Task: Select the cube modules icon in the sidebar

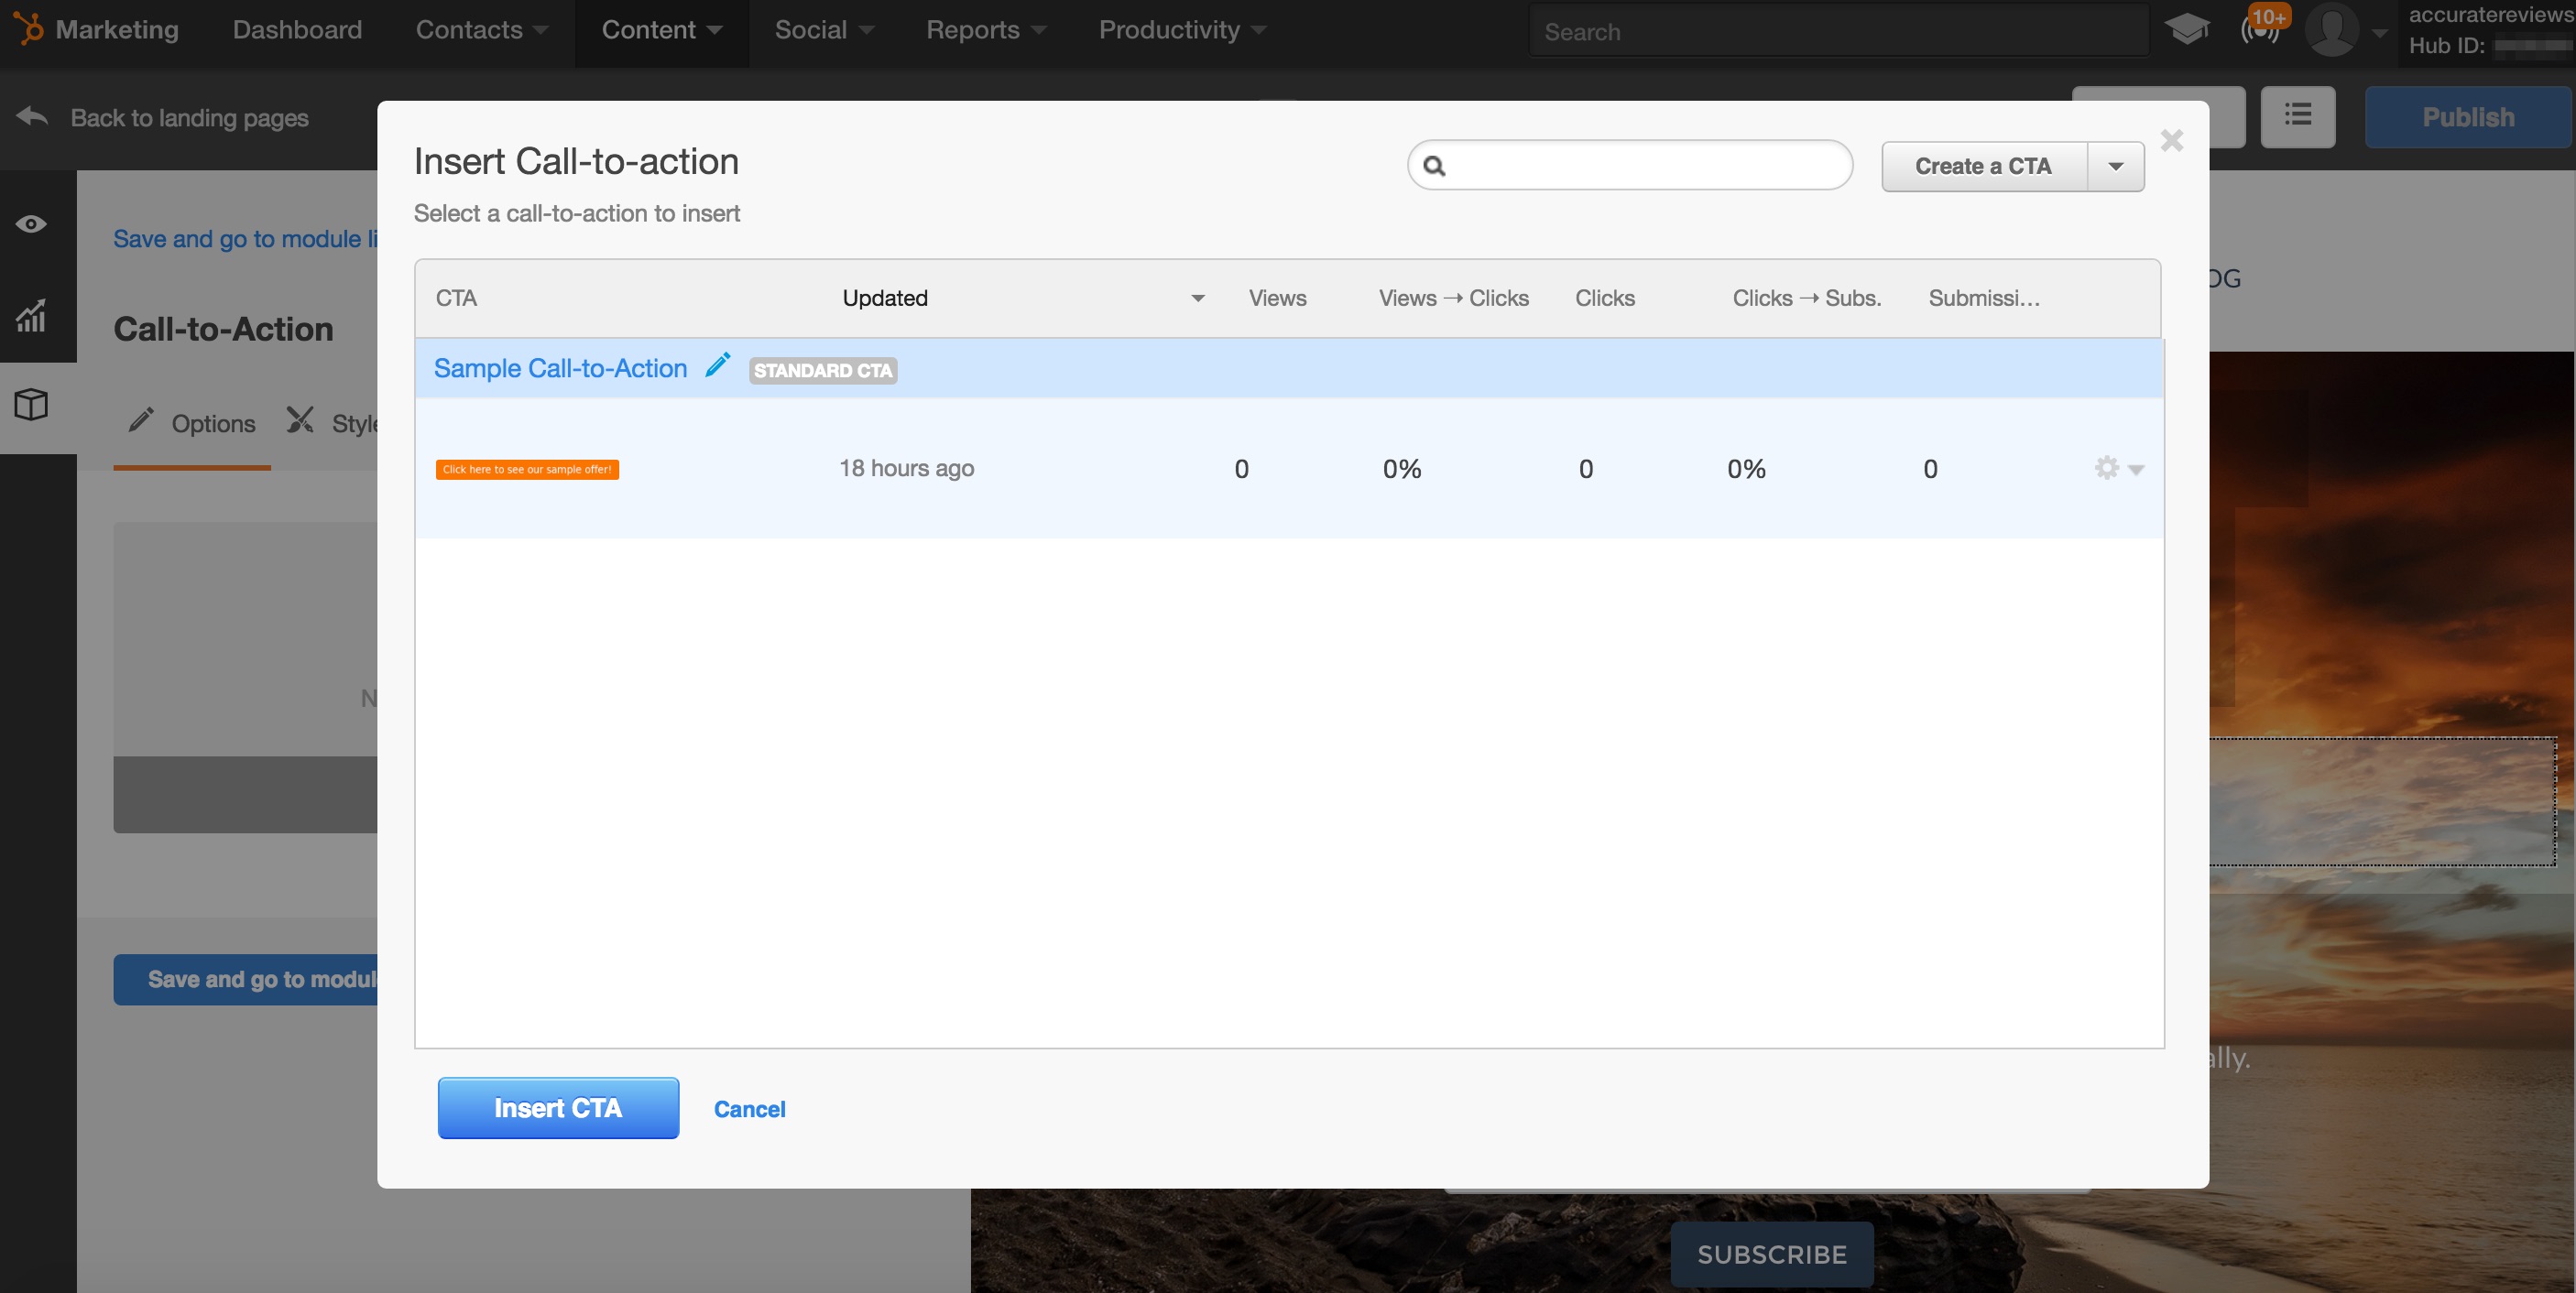Action: pos(31,405)
